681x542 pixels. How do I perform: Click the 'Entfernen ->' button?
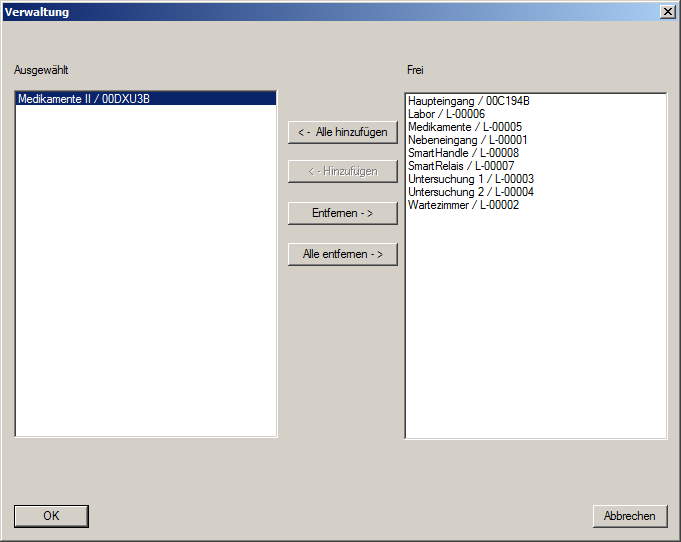(343, 214)
